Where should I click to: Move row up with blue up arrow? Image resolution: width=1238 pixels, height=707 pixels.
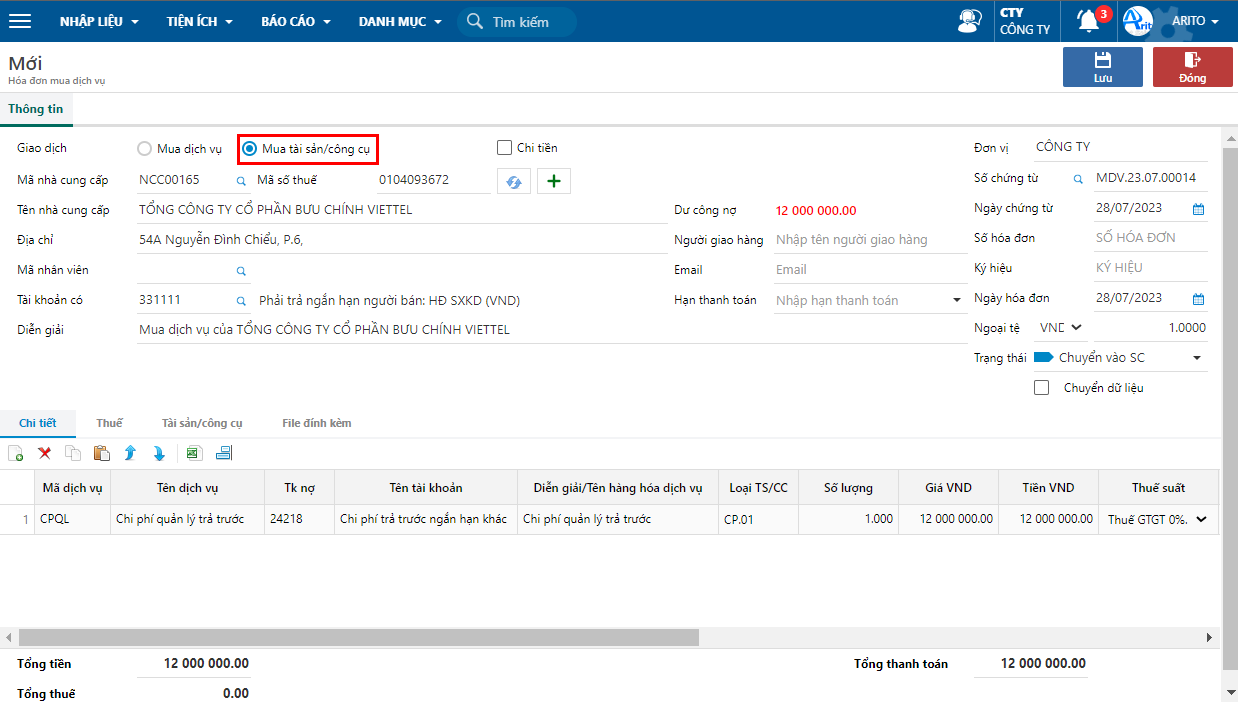point(130,453)
